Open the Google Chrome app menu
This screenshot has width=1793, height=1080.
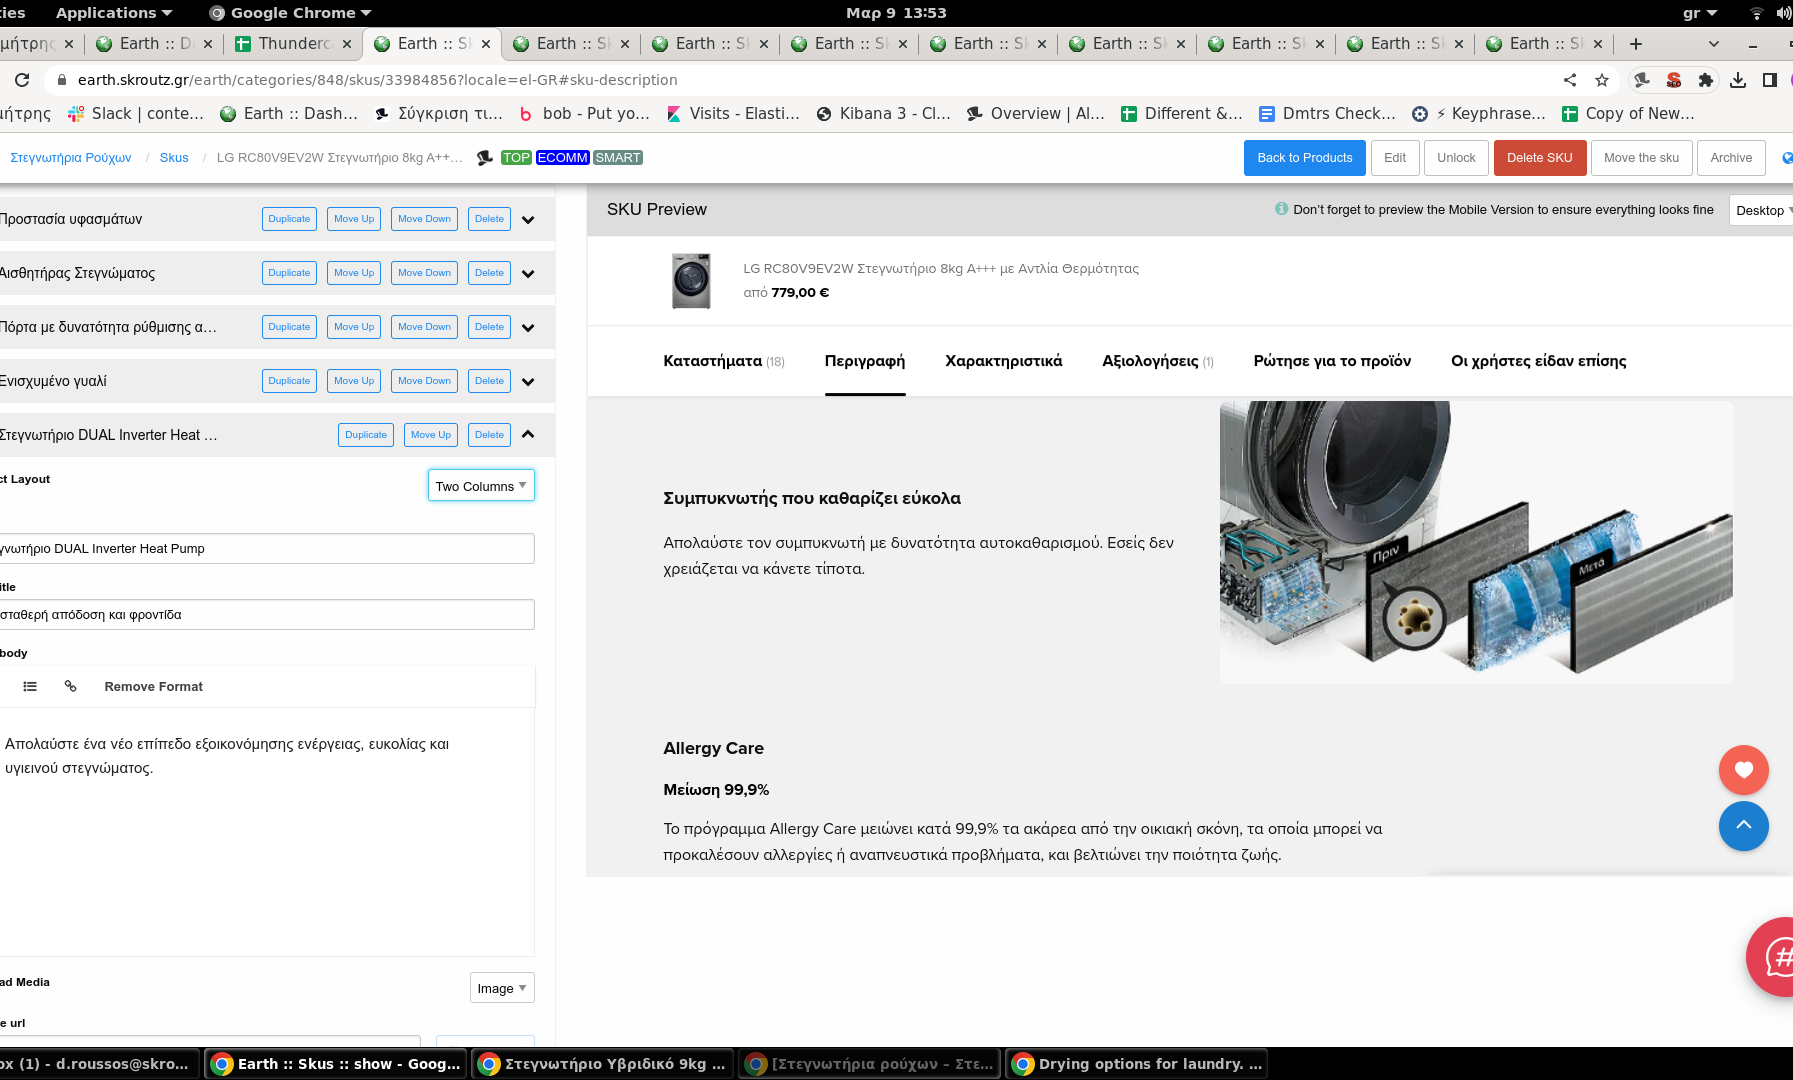(290, 13)
